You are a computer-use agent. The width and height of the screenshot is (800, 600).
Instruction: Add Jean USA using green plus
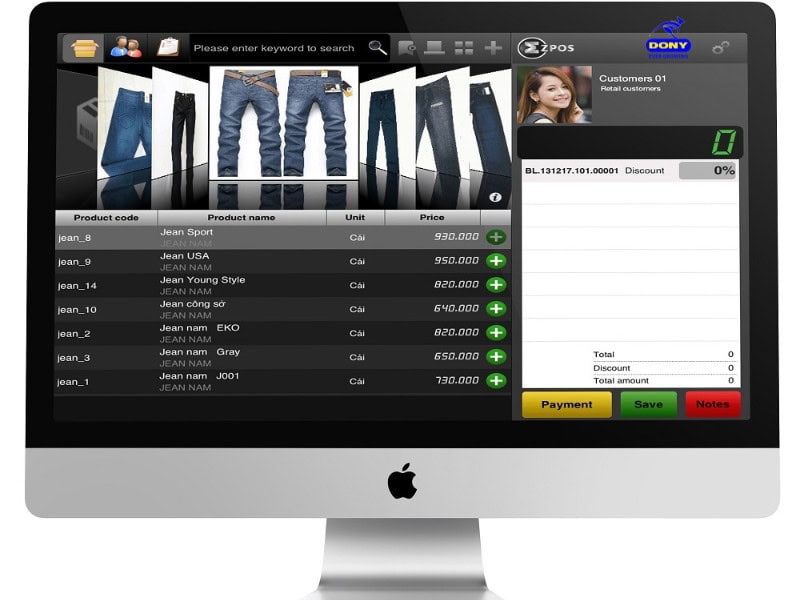[496, 261]
